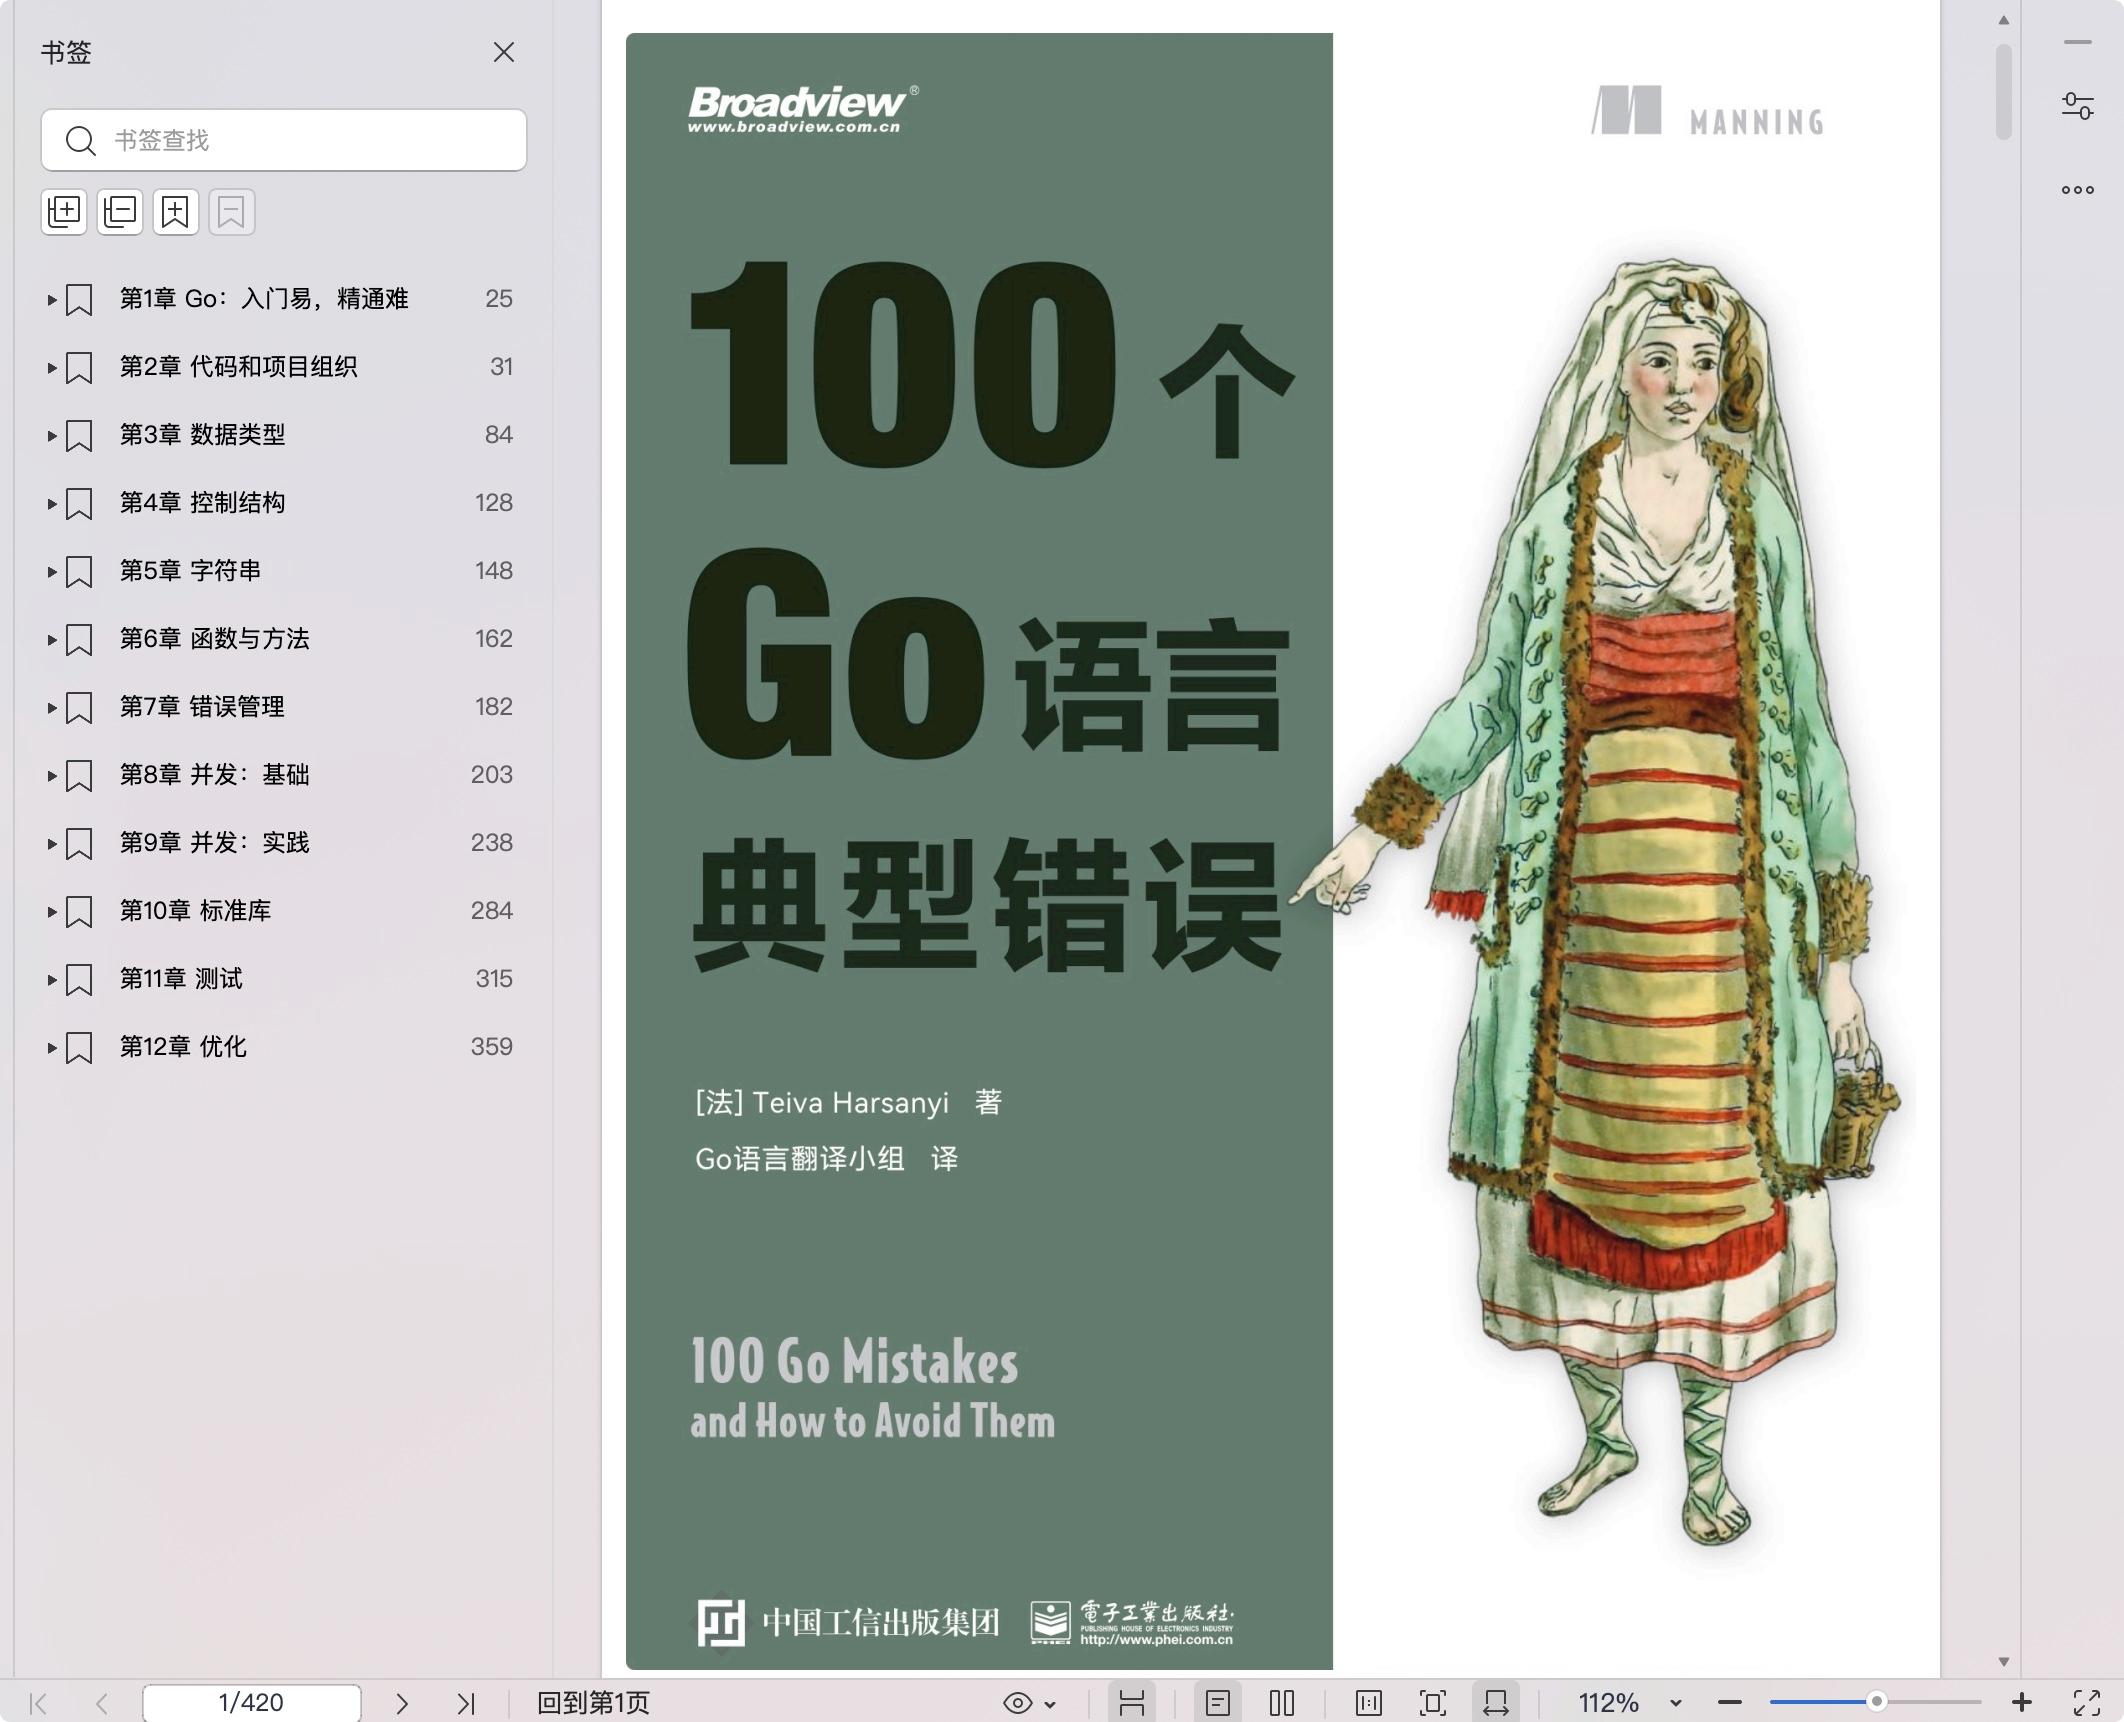Screen dimensions: 2124x1722
Task: Open 第6章 函数与方法 bookmark
Action: coord(214,639)
